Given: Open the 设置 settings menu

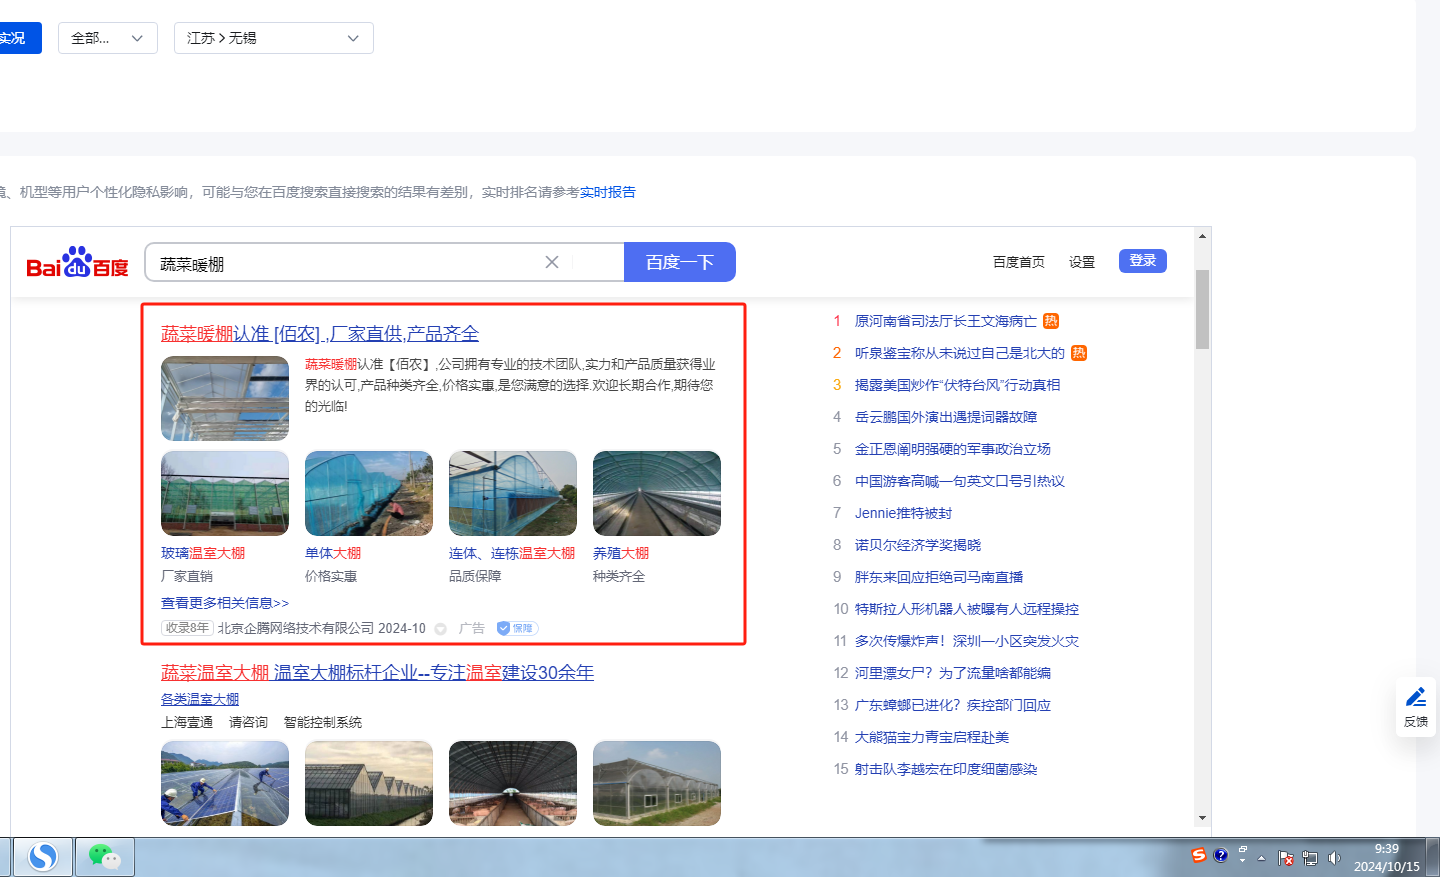Looking at the screenshot, I should point(1082,262).
